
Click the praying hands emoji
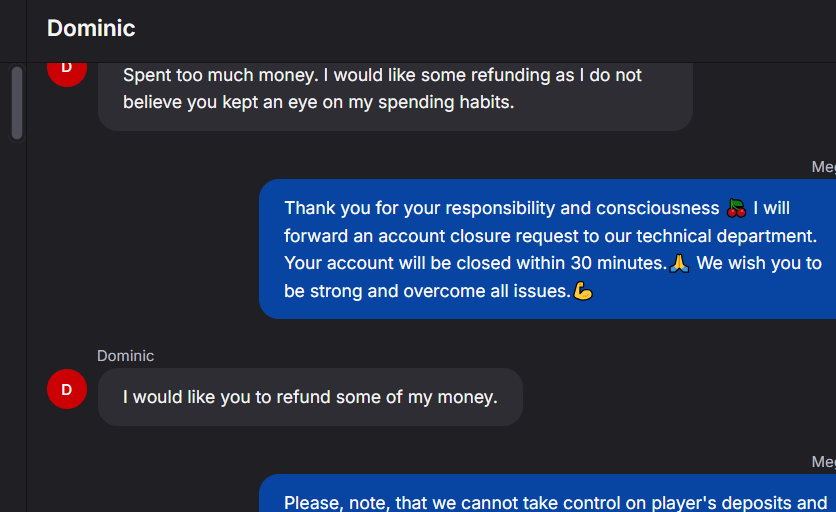tap(679, 263)
